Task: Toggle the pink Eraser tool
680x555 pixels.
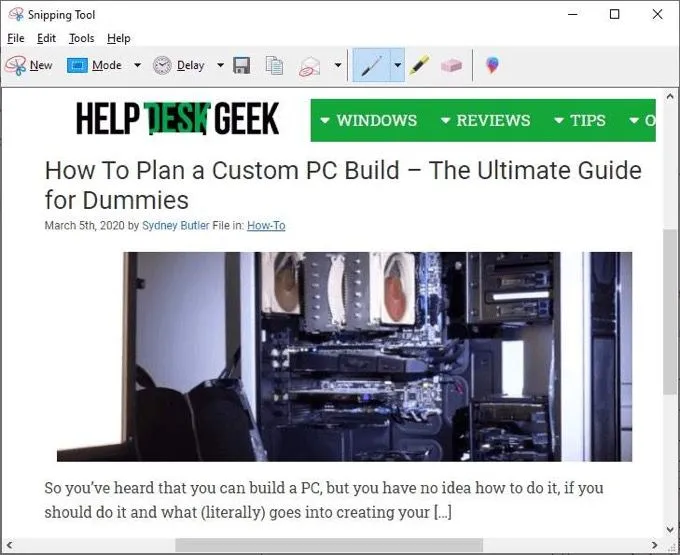Action: (451, 66)
